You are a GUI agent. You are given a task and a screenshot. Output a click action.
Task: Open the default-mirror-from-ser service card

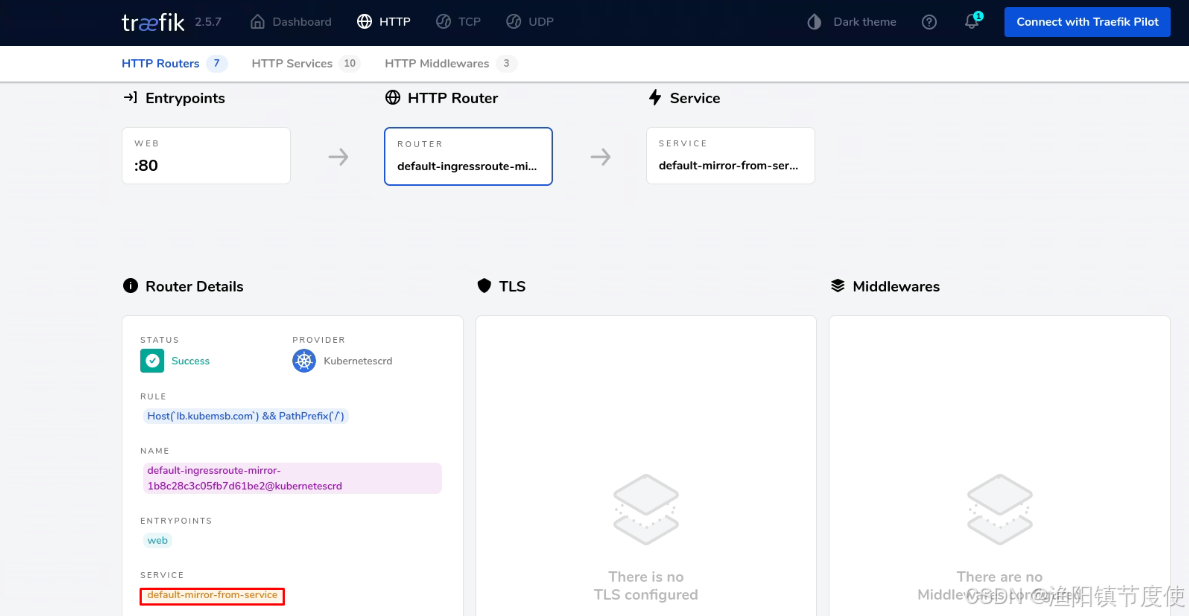(730, 156)
